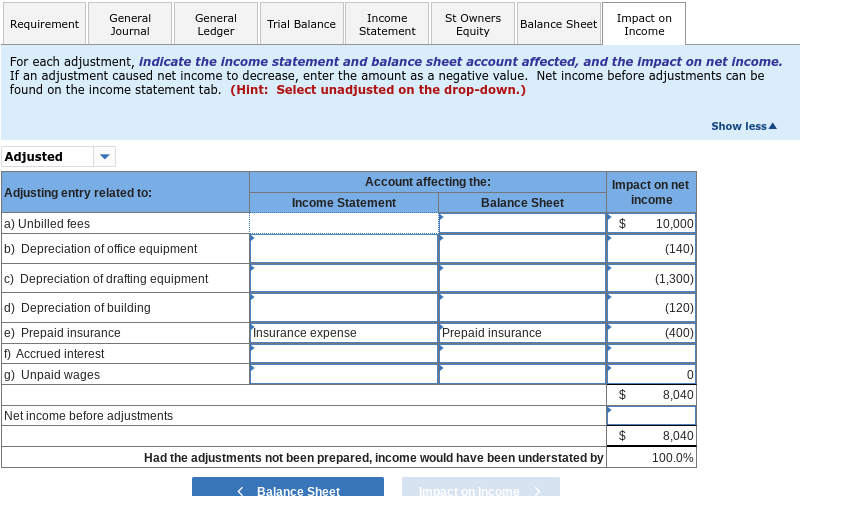The height and width of the screenshot is (508, 846).
Task: Open the Adjusted dropdown arrow
Action: click(x=105, y=157)
